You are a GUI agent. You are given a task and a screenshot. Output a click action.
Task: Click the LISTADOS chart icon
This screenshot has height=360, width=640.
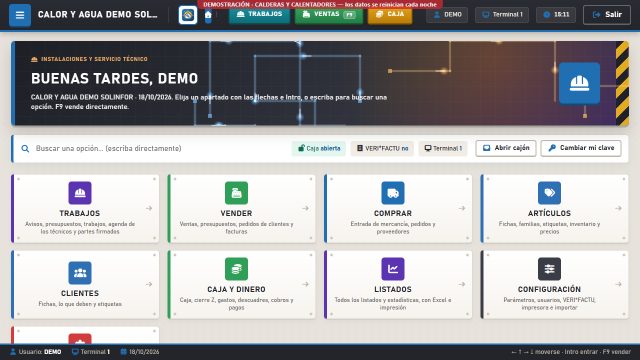pyautogui.click(x=393, y=269)
